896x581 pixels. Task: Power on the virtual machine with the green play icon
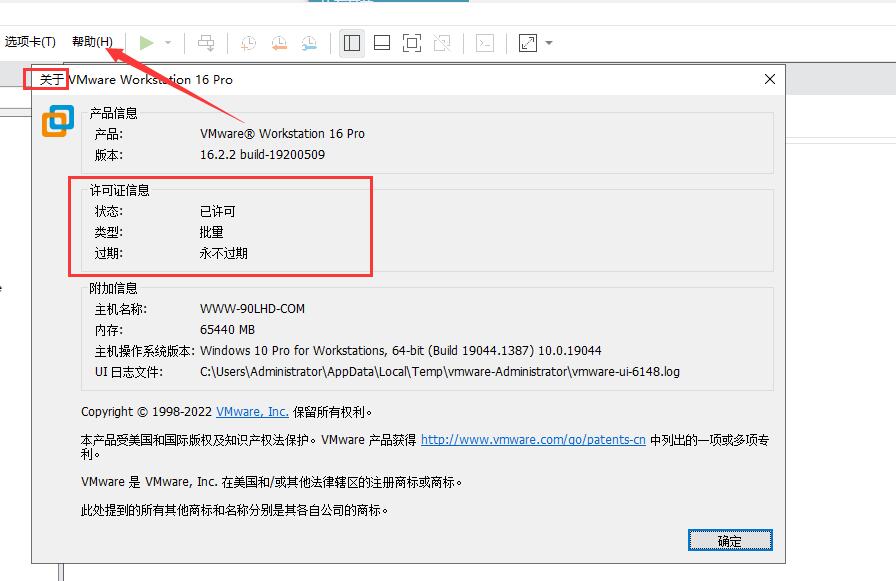(x=147, y=43)
